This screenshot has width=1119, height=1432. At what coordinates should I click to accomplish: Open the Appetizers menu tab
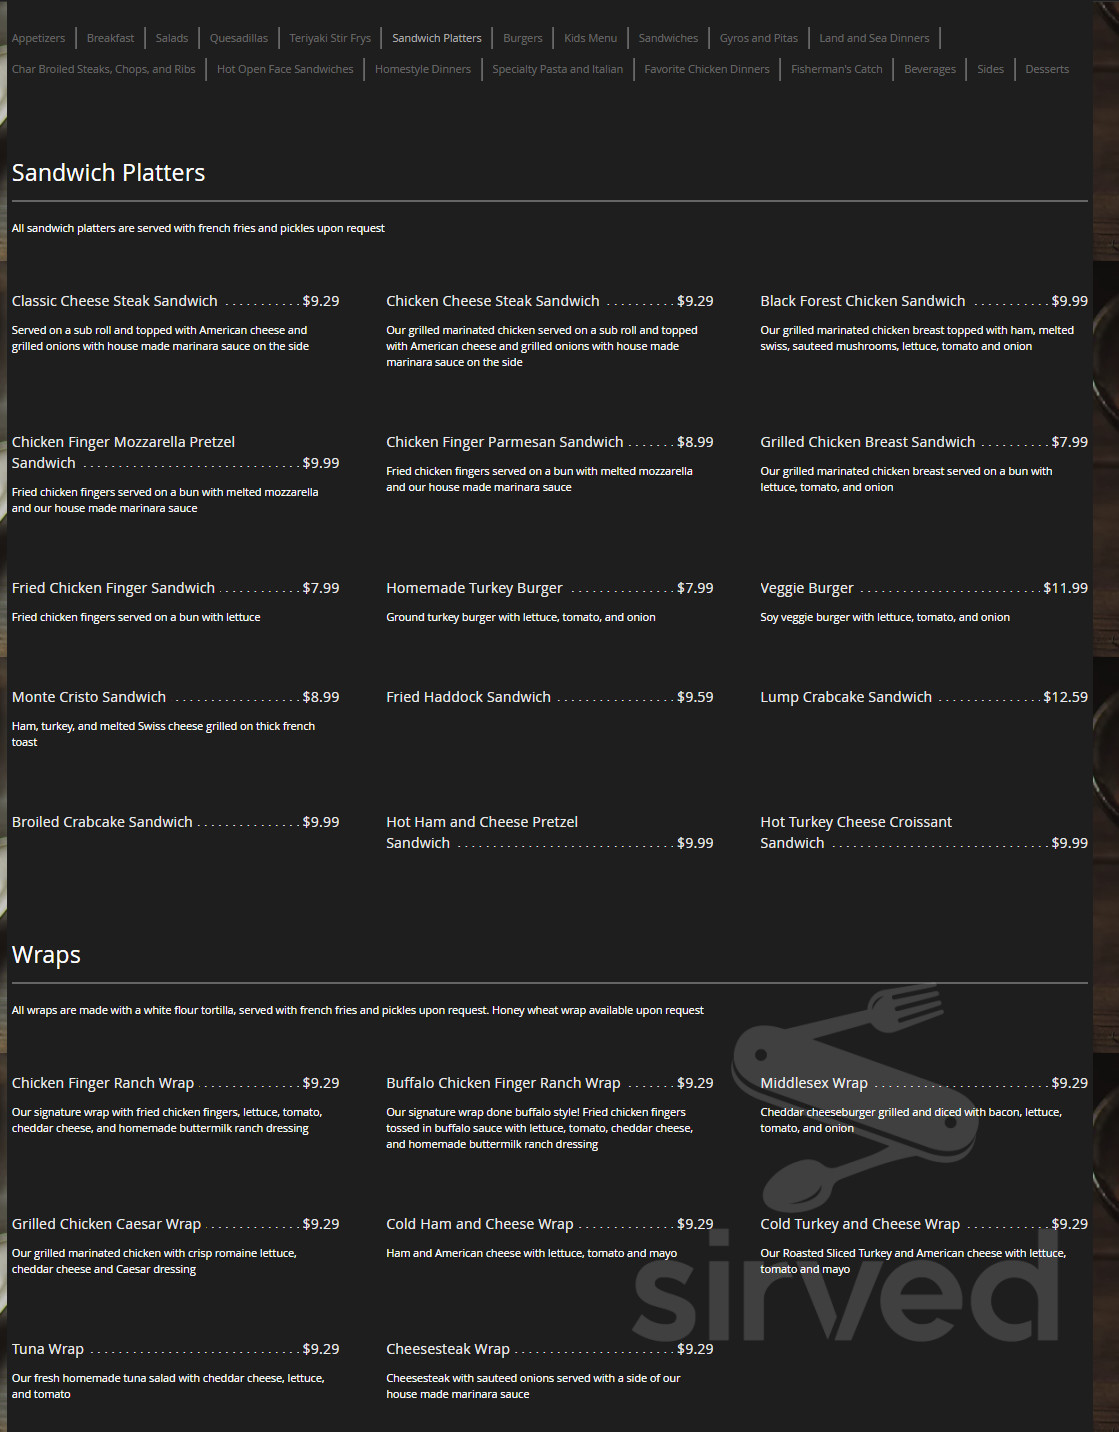[39, 37]
